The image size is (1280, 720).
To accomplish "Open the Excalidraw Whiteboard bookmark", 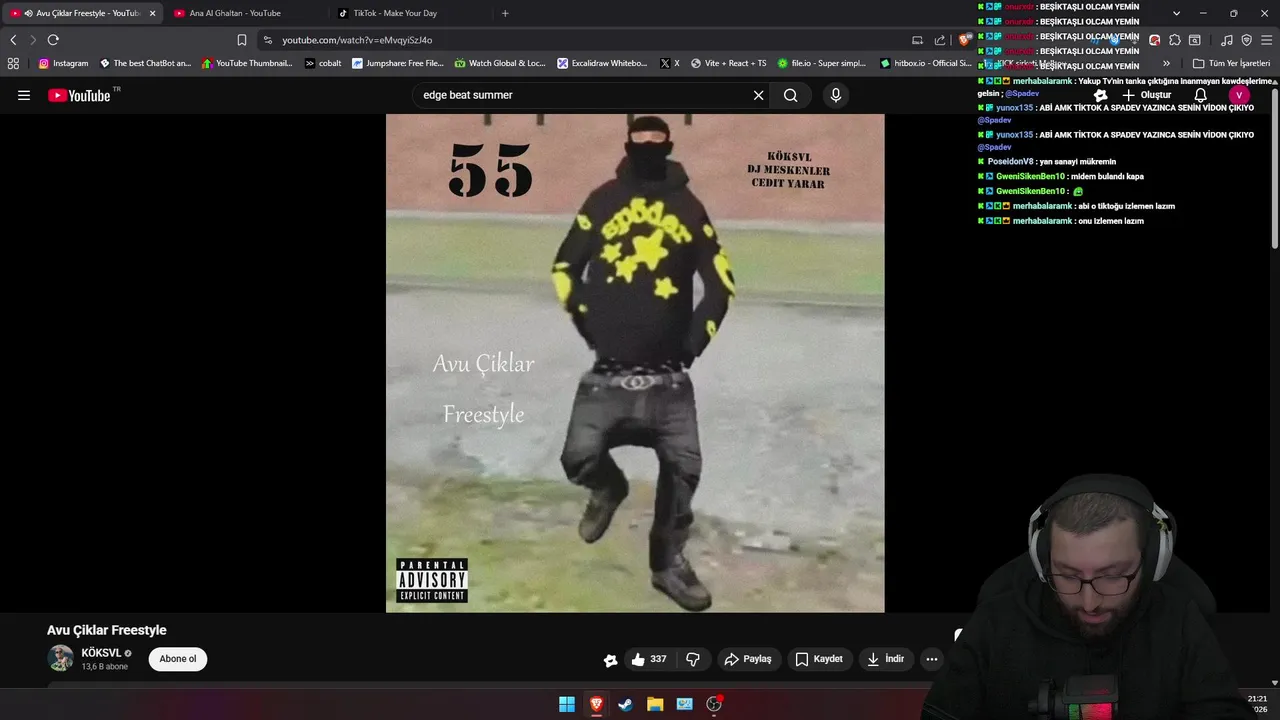I will [603, 63].
